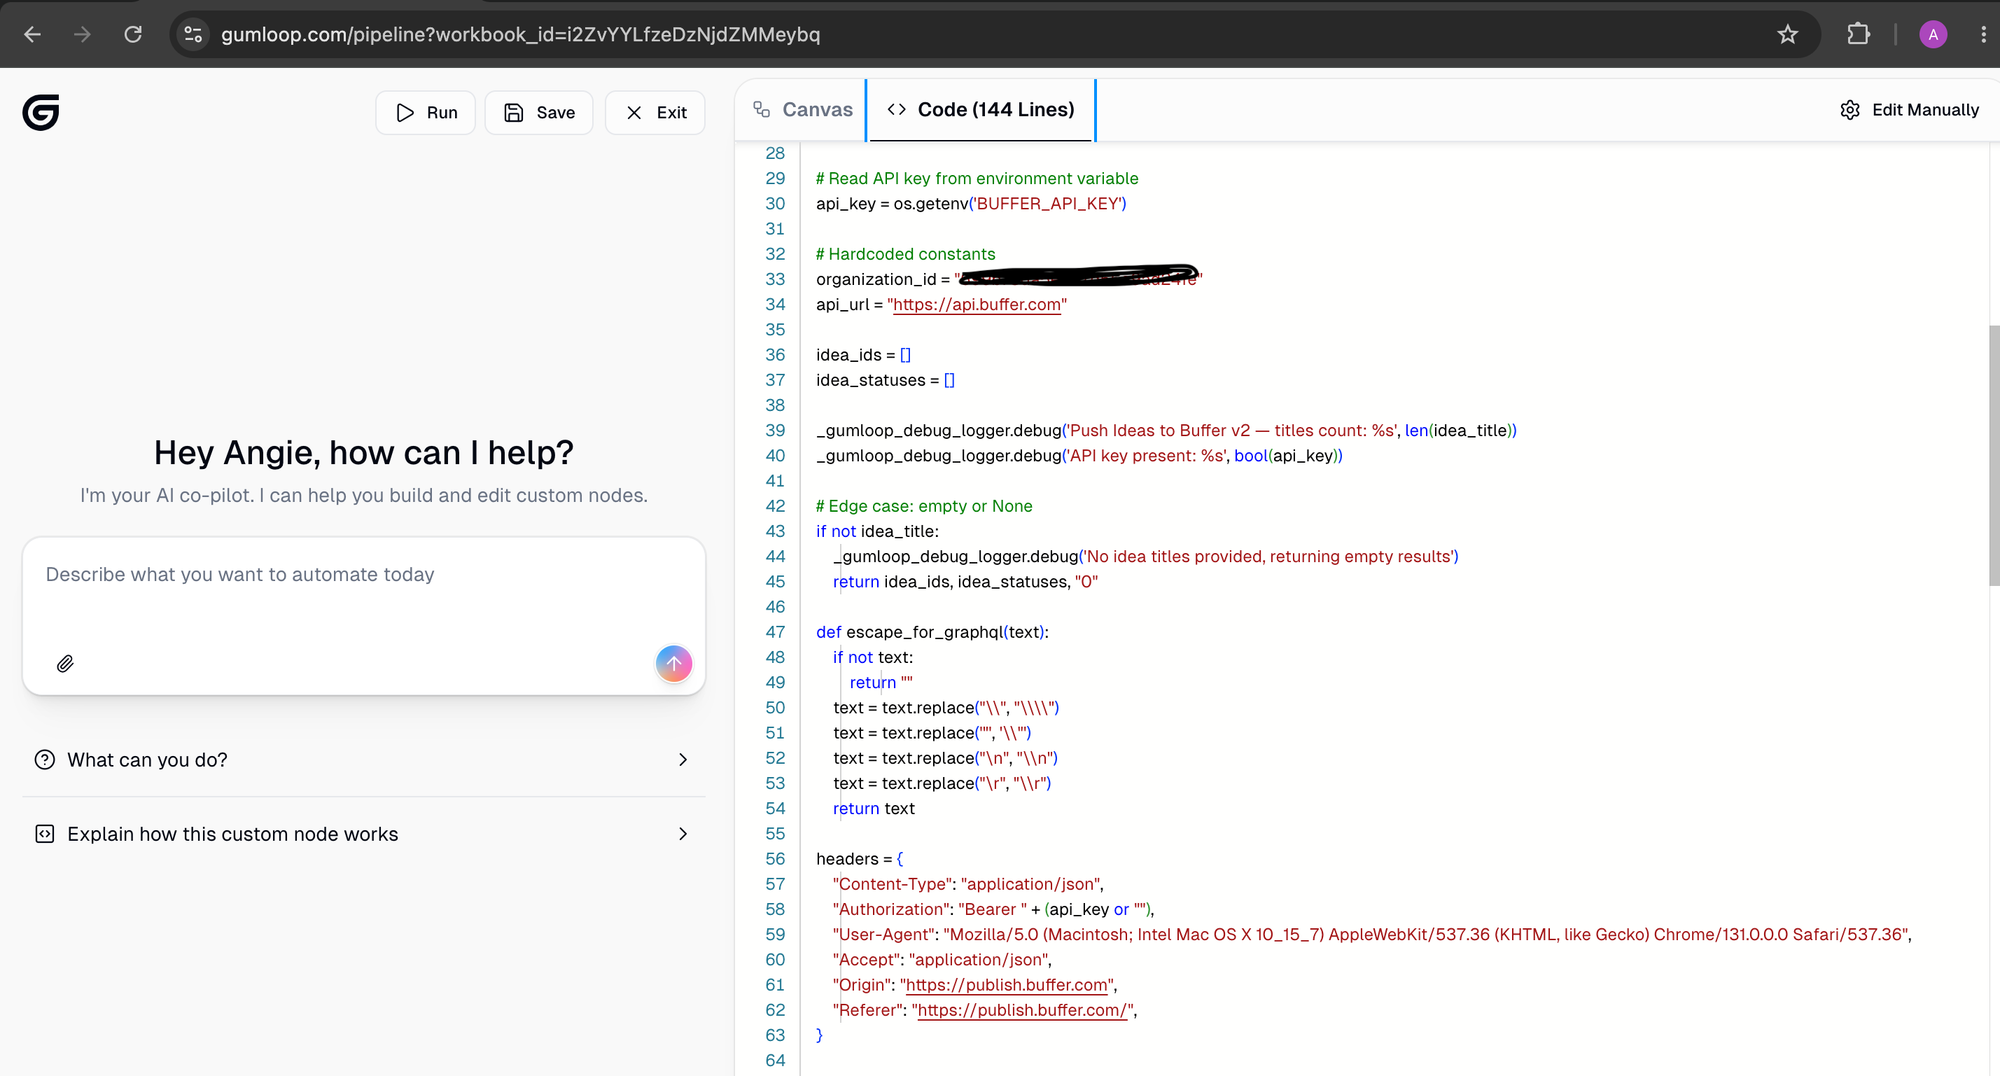Click the code brackets icon in Code tab
Viewport: 2000px width, 1076px height.
click(x=897, y=110)
